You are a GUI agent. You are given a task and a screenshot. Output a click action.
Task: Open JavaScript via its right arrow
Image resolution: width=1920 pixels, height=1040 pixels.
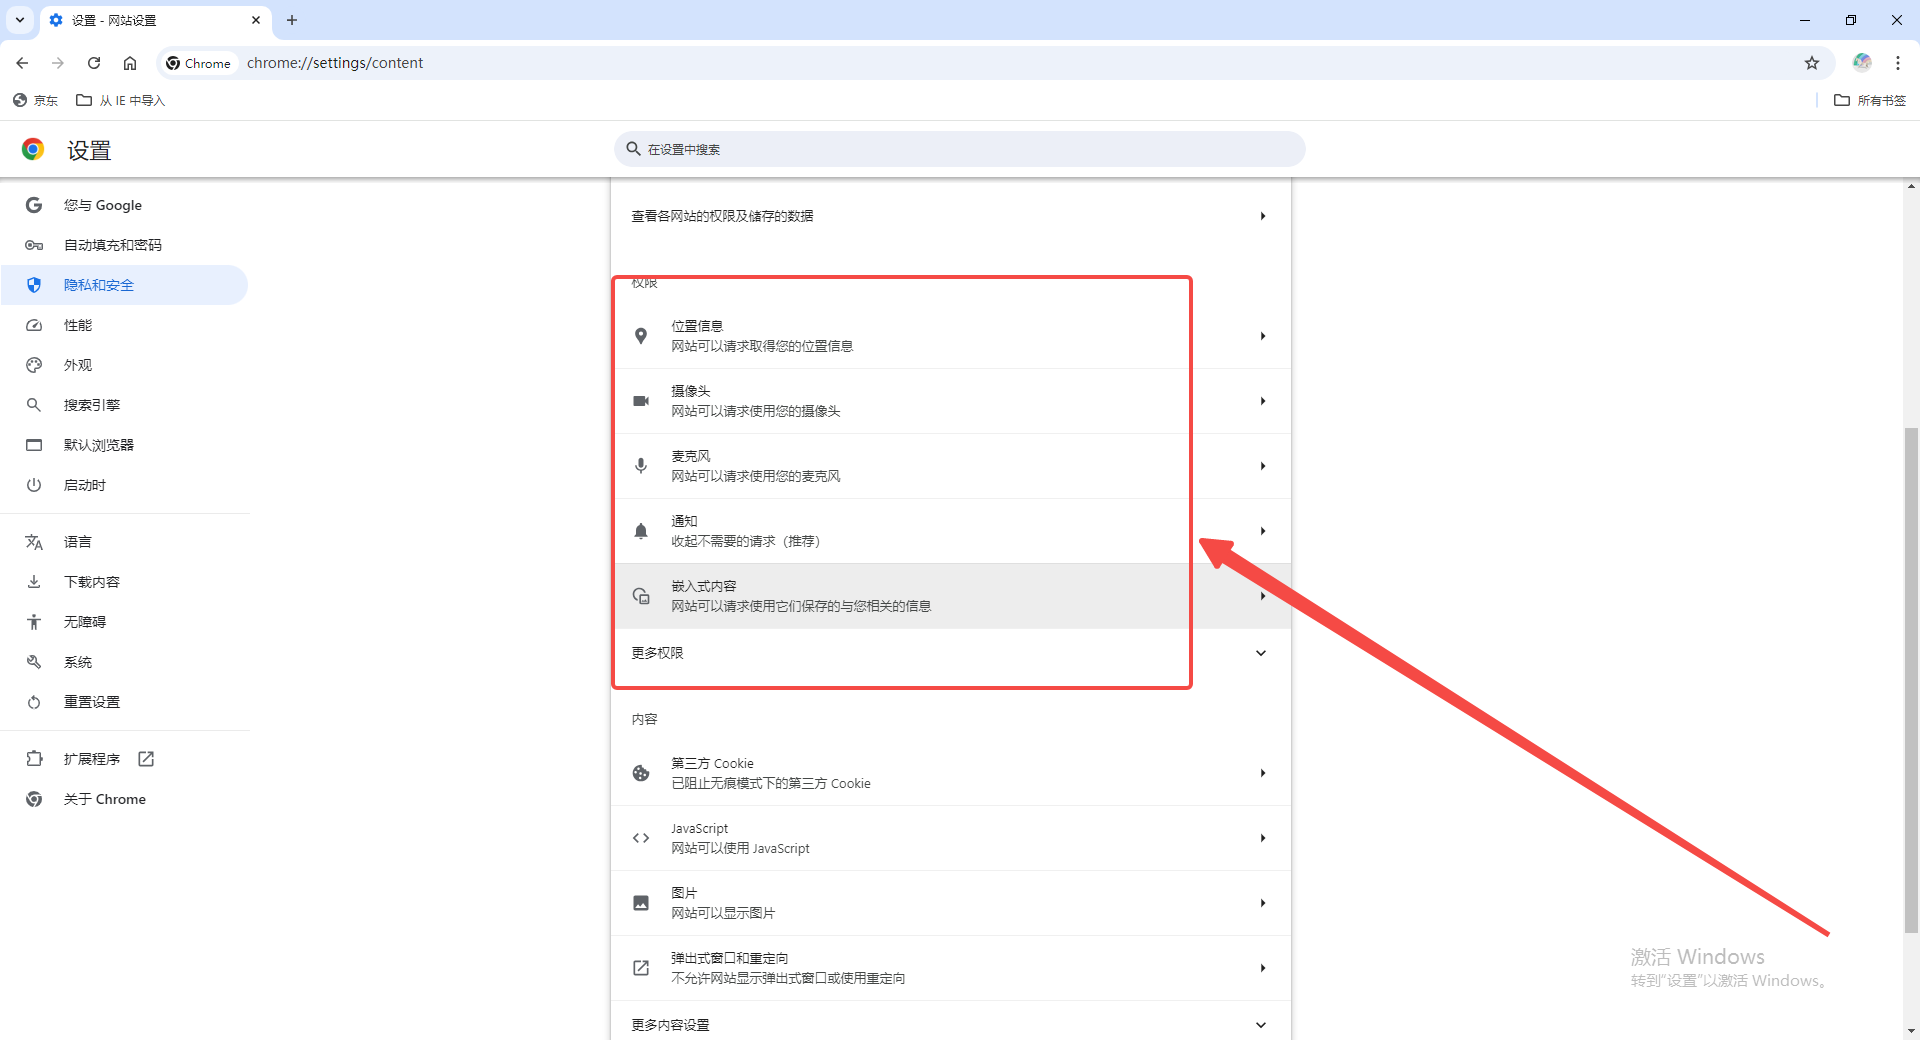pyautogui.click(x=1263, y=838)
